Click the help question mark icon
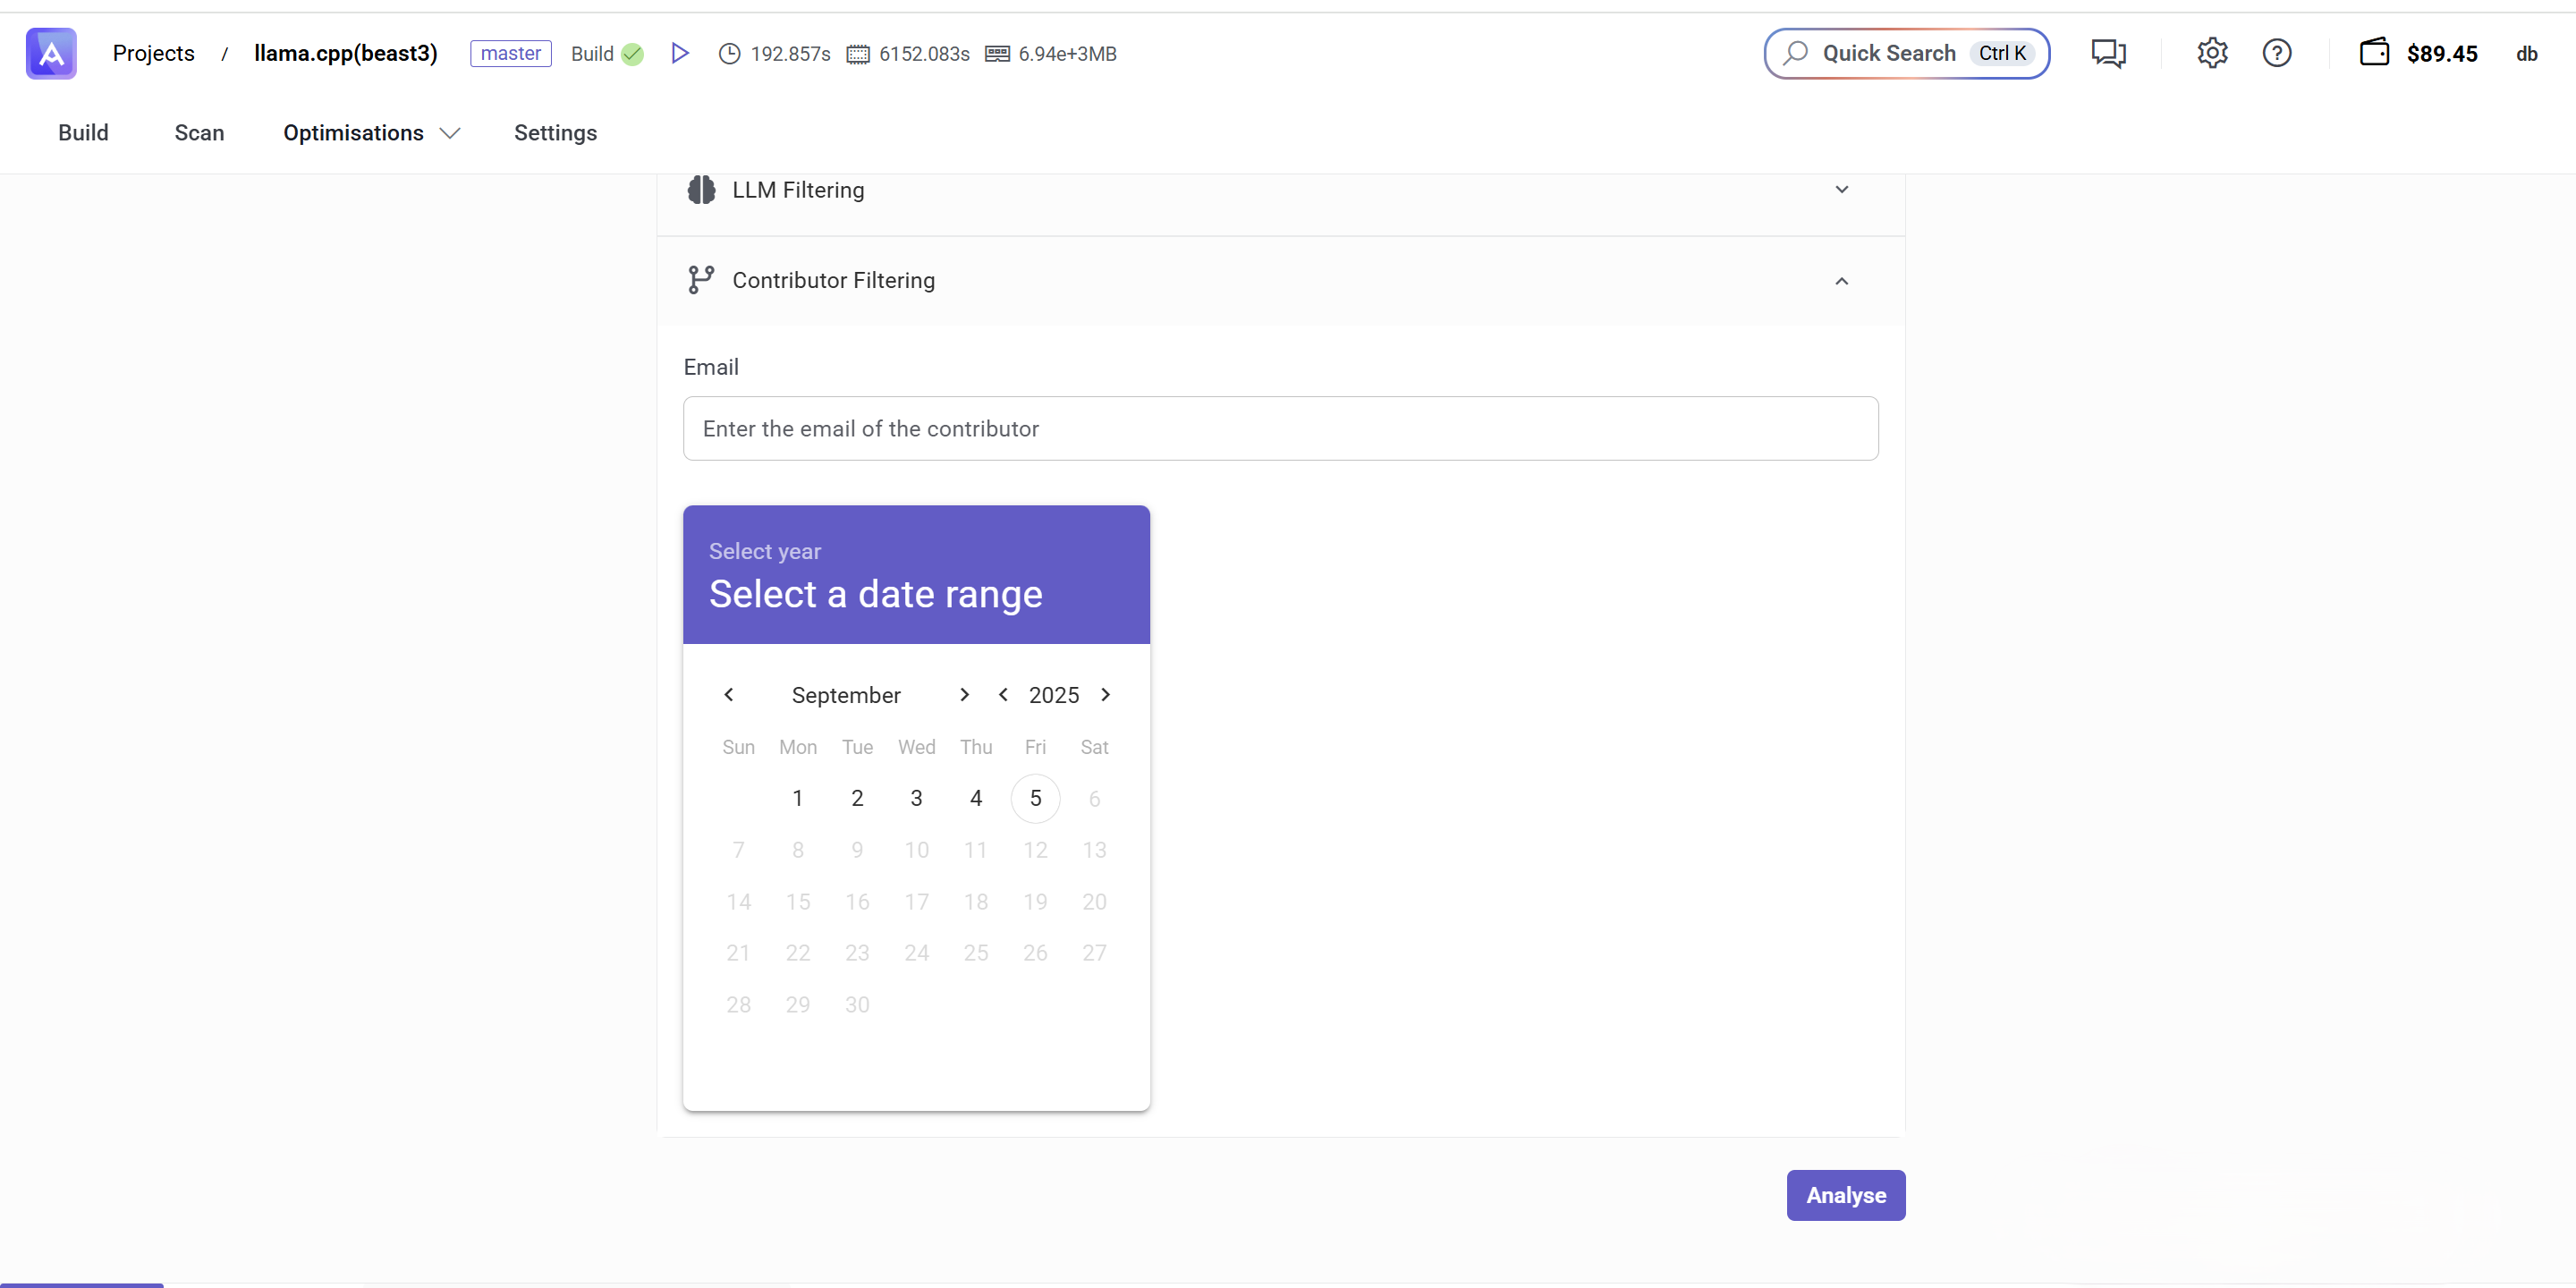 (2276, 53)
